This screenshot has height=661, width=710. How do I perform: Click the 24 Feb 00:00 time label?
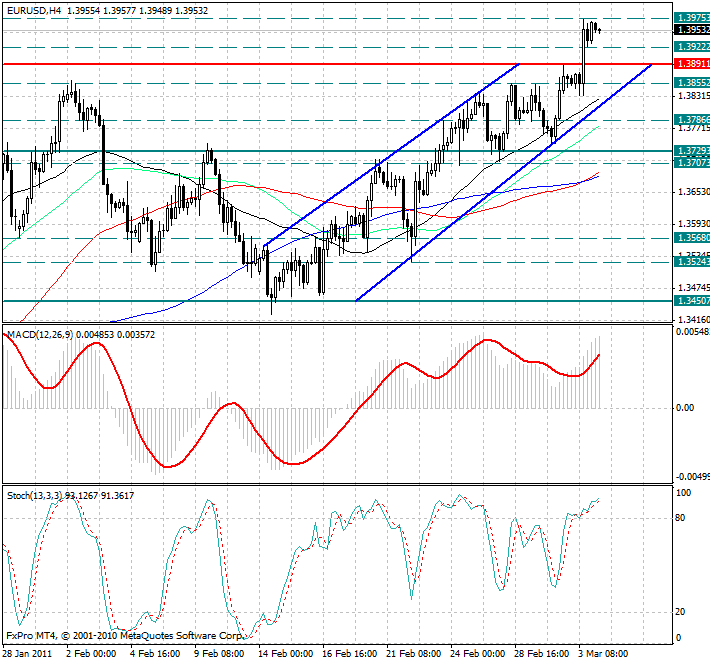pos(477,654)
